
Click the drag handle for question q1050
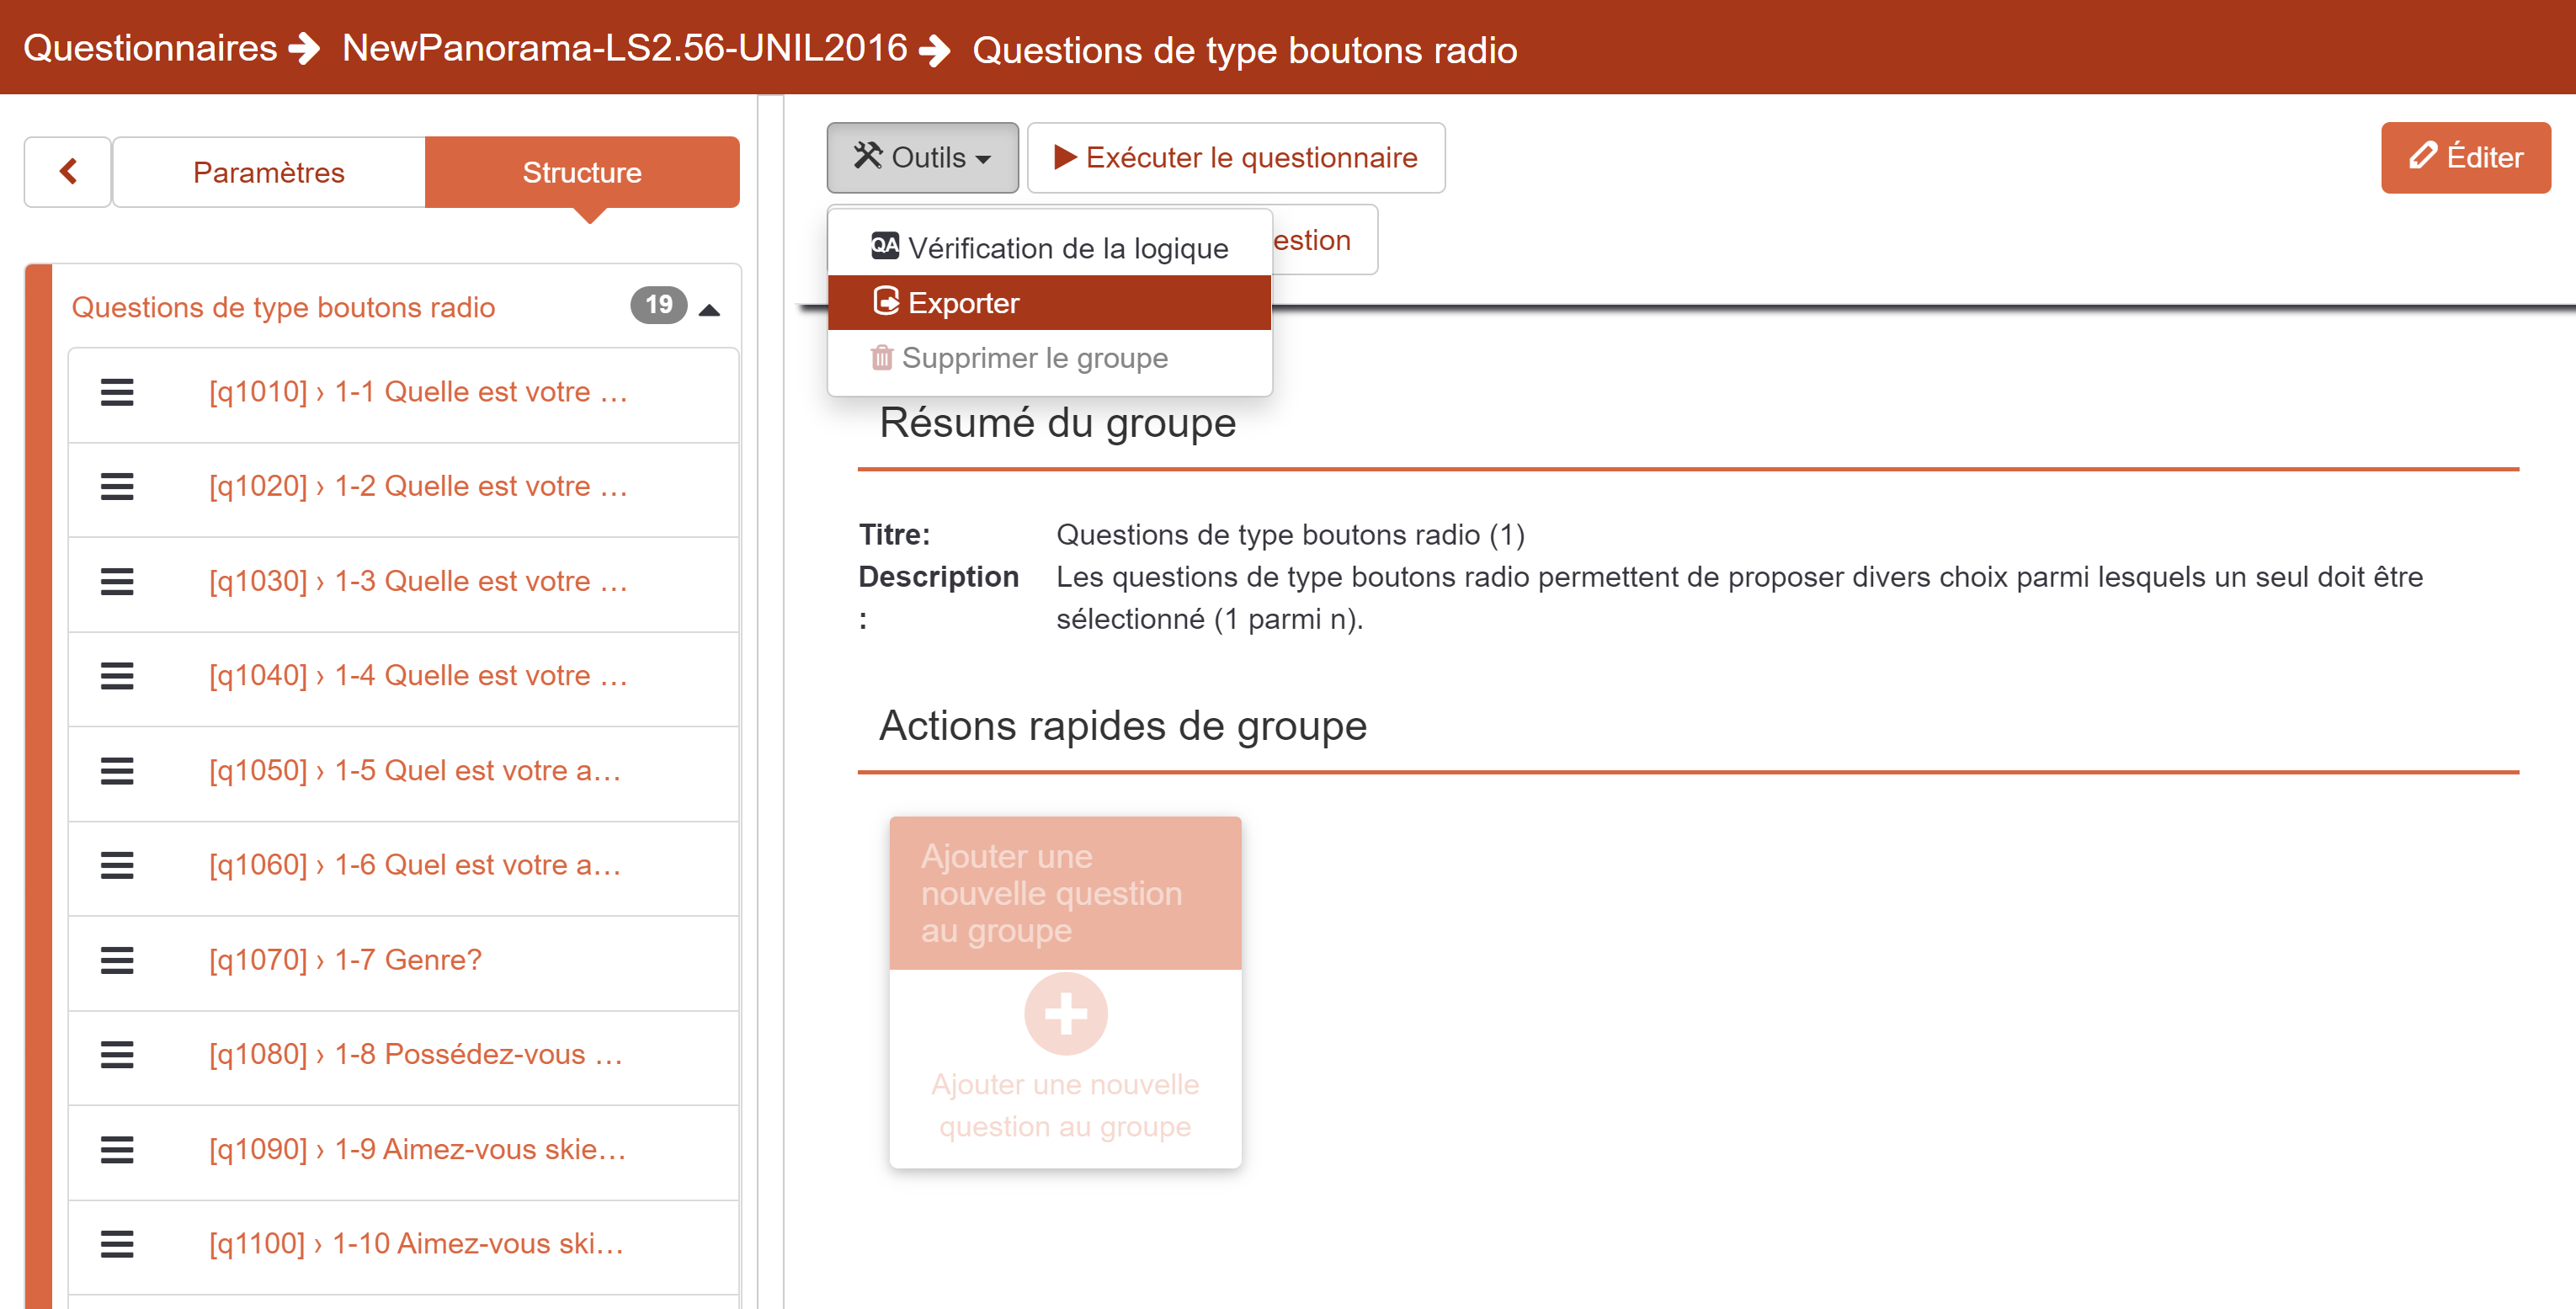[117, 770]
